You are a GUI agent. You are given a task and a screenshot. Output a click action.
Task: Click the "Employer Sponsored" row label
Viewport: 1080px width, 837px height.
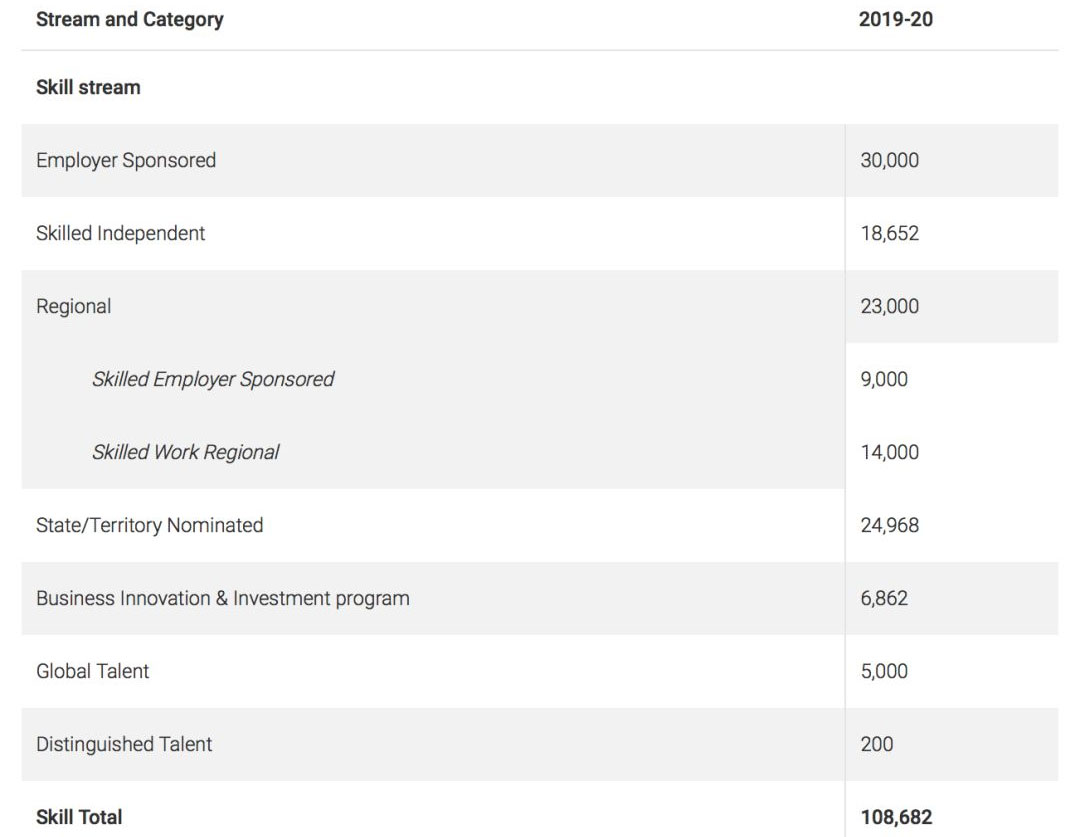126,160
